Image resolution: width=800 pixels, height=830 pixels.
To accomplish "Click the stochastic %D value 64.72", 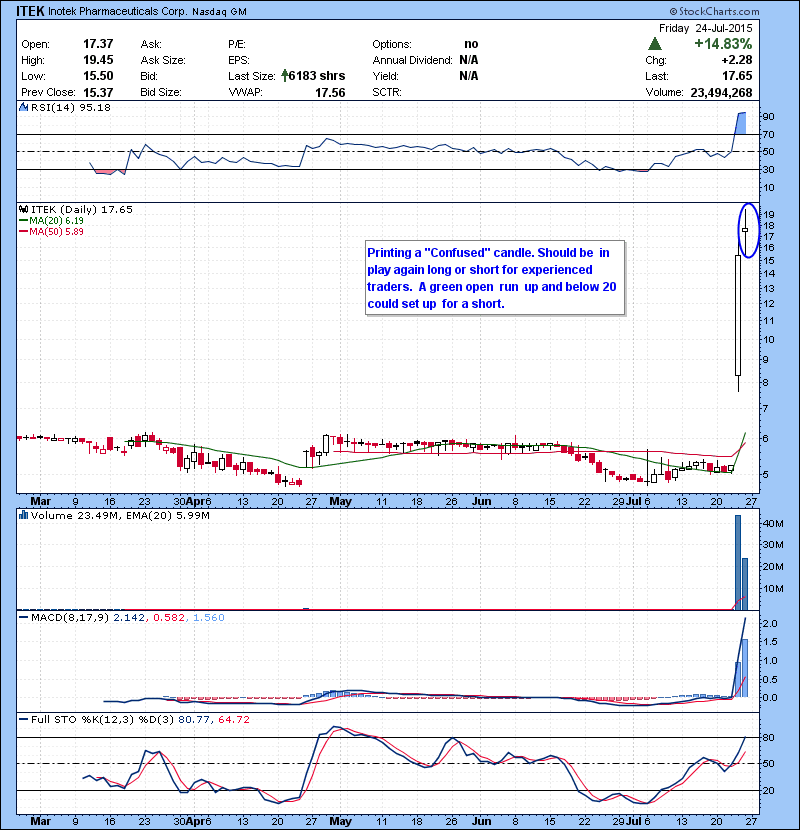I will (x=233, y=719).
